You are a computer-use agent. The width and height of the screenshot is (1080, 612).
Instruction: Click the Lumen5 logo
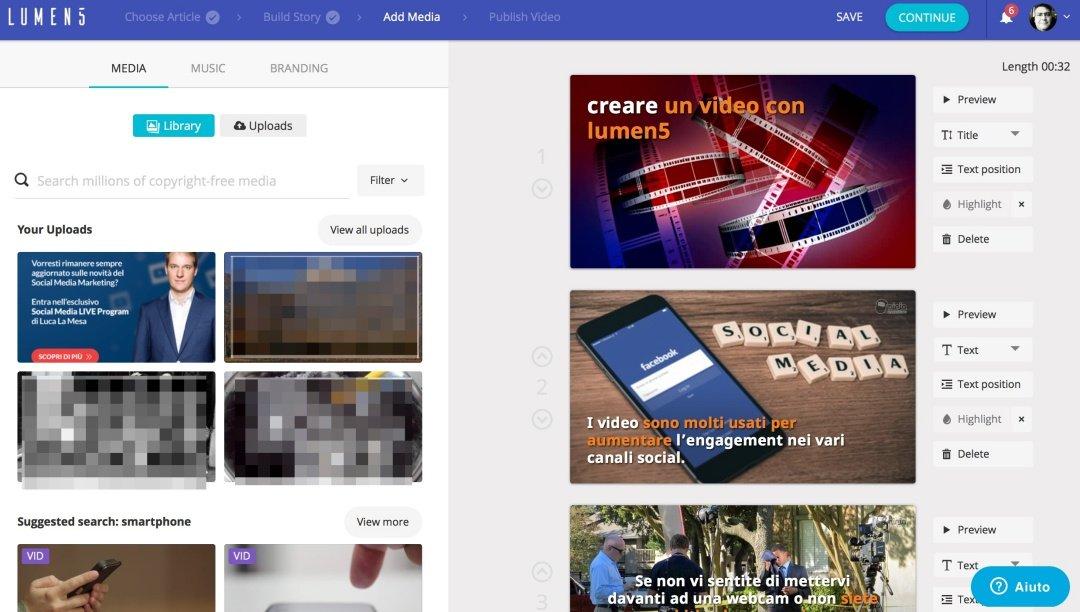(x=47, y=17)
